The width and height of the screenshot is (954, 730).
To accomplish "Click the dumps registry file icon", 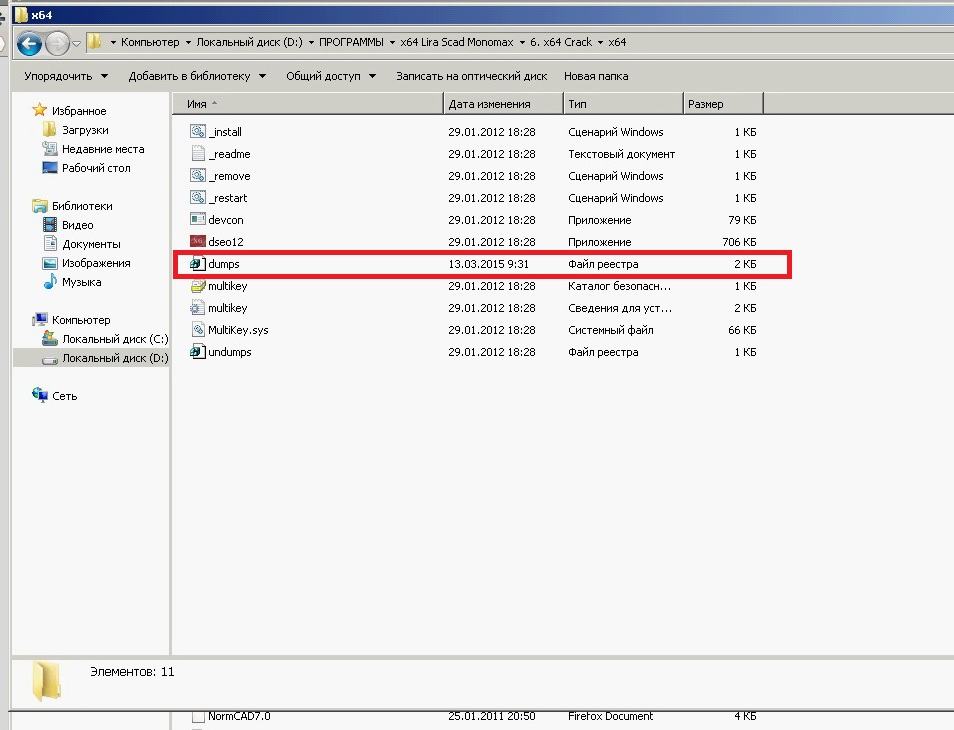I will coord(197,264).
